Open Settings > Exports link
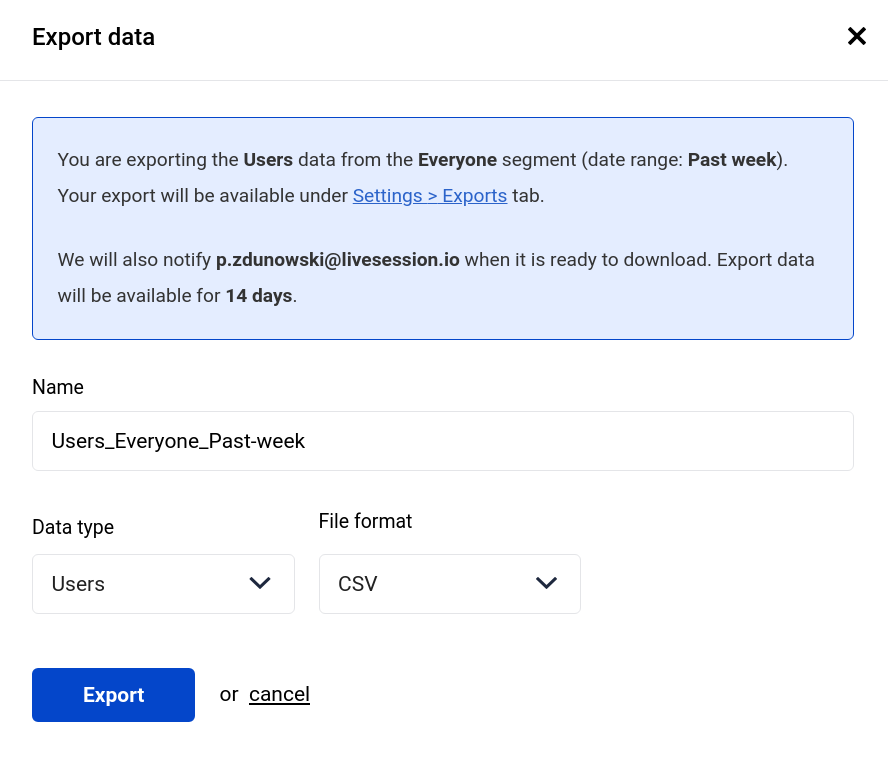Viewport: 888px width, 766px height. (429, 195)
